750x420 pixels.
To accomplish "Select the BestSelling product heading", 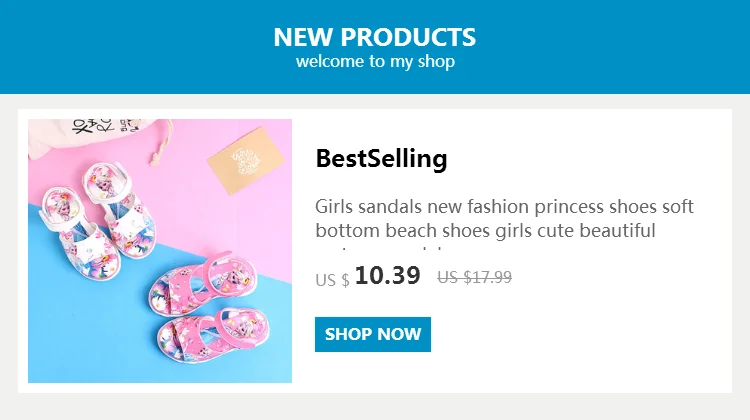I will [x=381, y=159].
